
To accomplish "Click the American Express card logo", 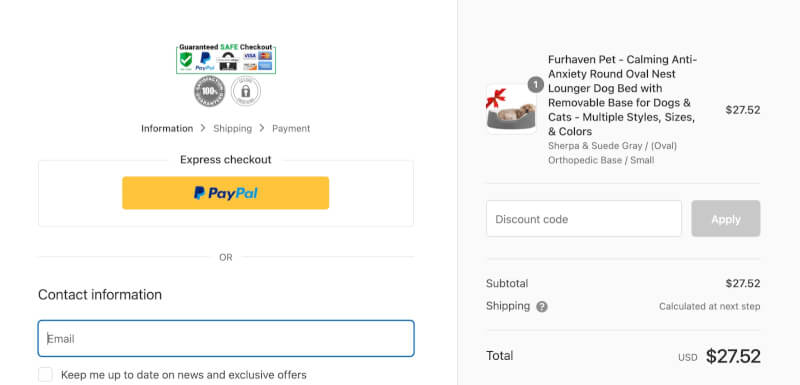I will (265, 66).
